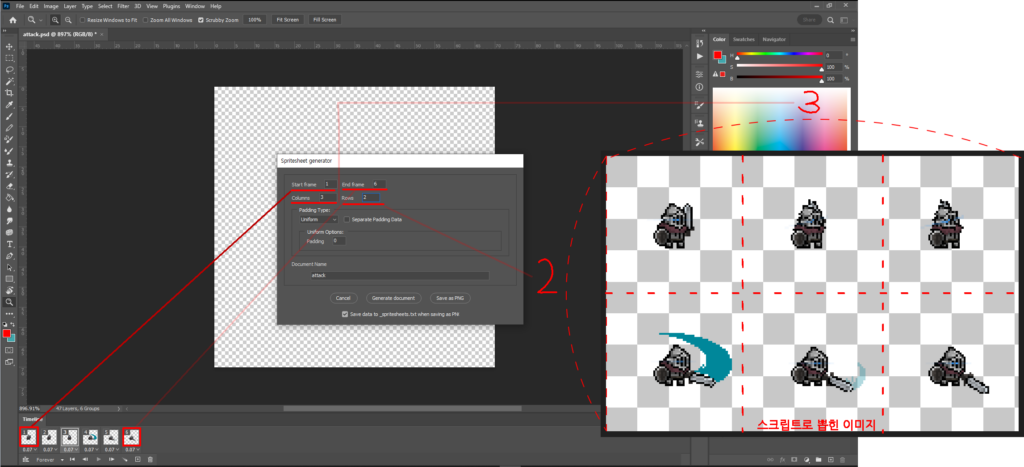This screenshot has height=467, width=1024.
Task: Uncheck Save data to _spritesheets.txt
Action: 345,314
